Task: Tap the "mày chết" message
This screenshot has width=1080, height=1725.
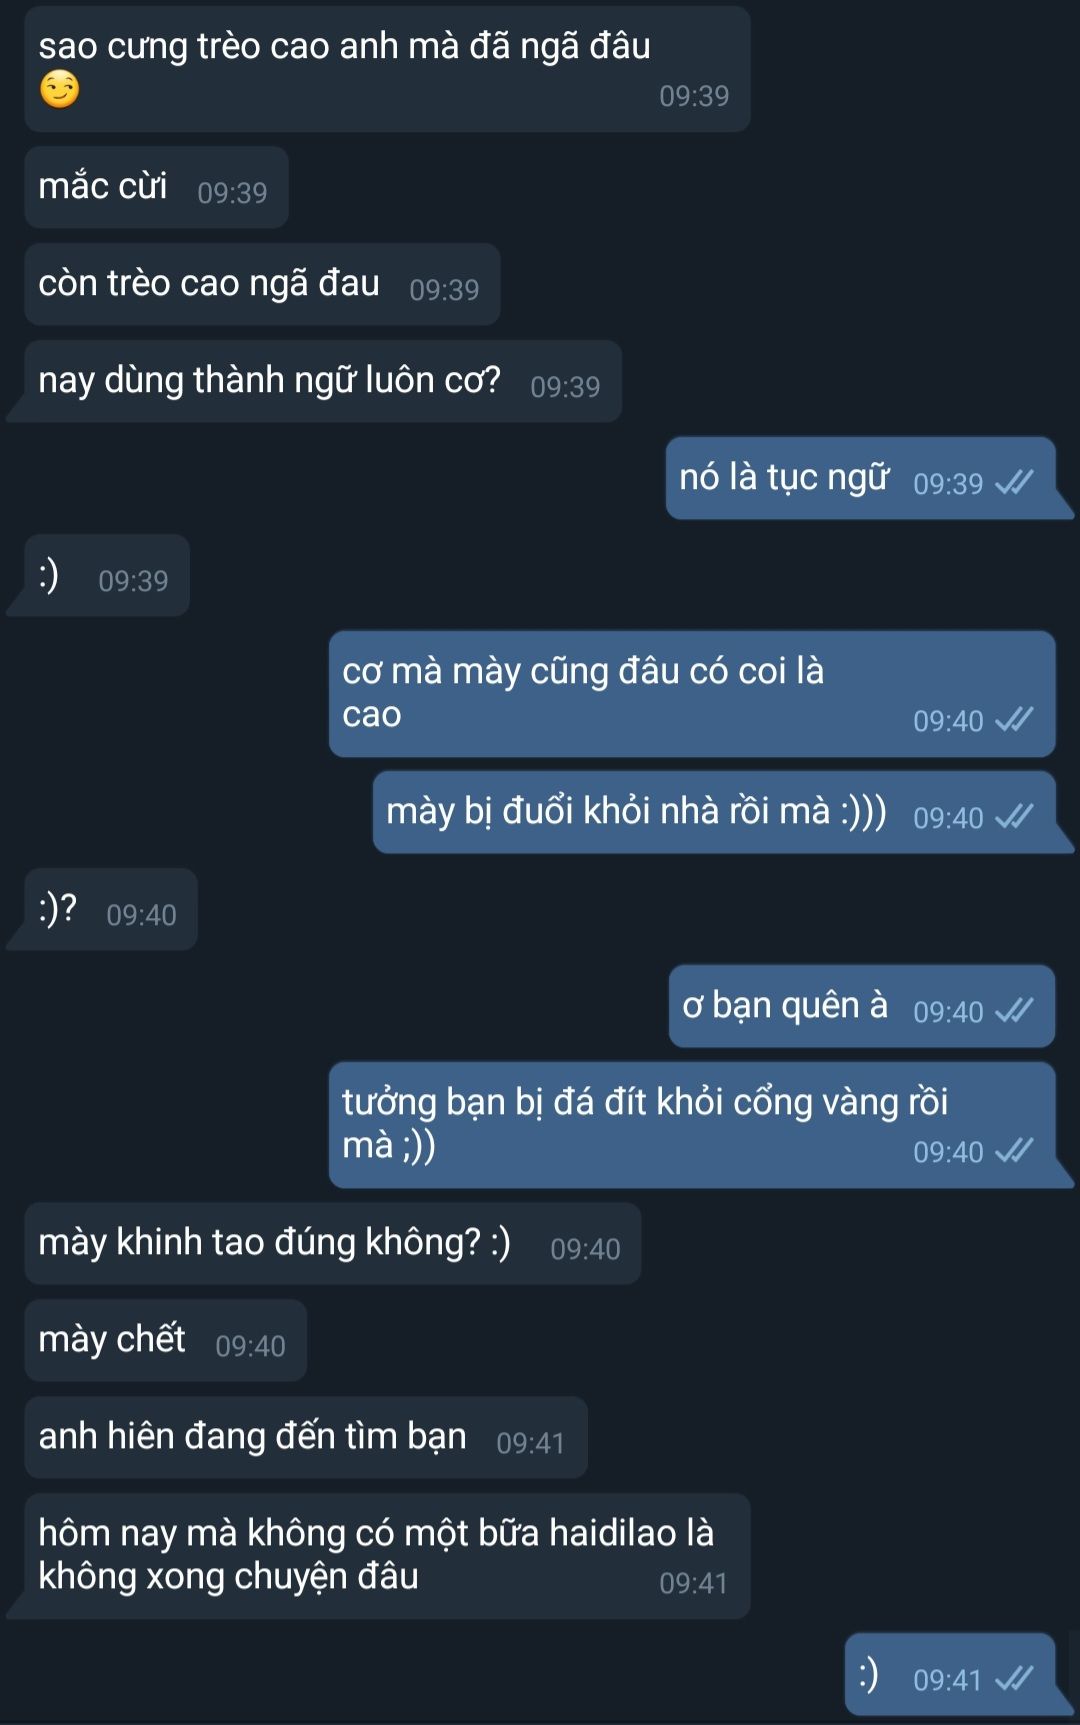Action: pyautogui.click(x=166, y=1340)
